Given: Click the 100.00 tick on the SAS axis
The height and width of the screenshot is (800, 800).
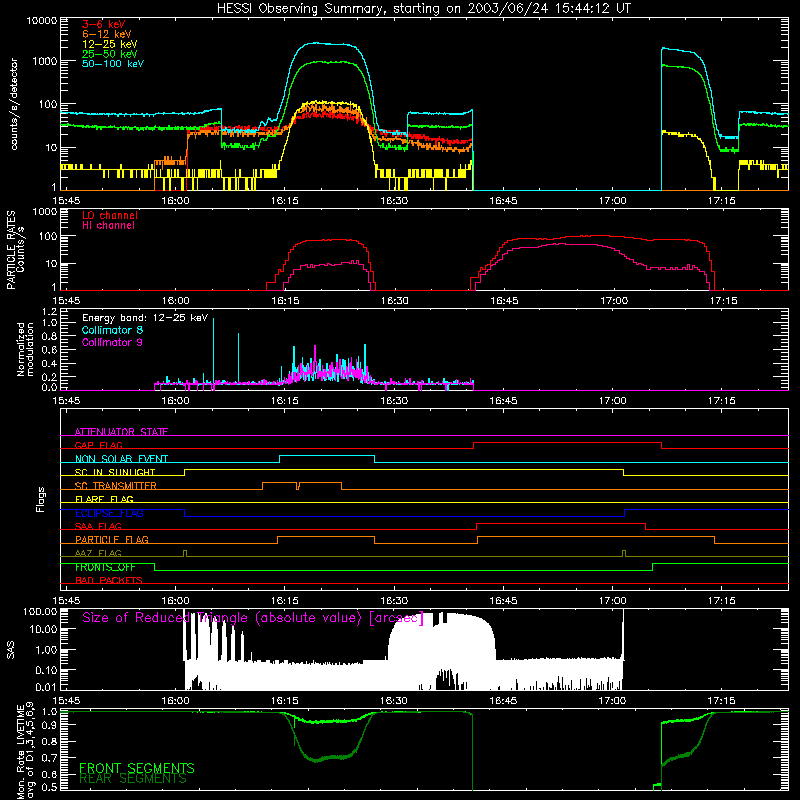Looking at the screenshot, I should 40,612.
